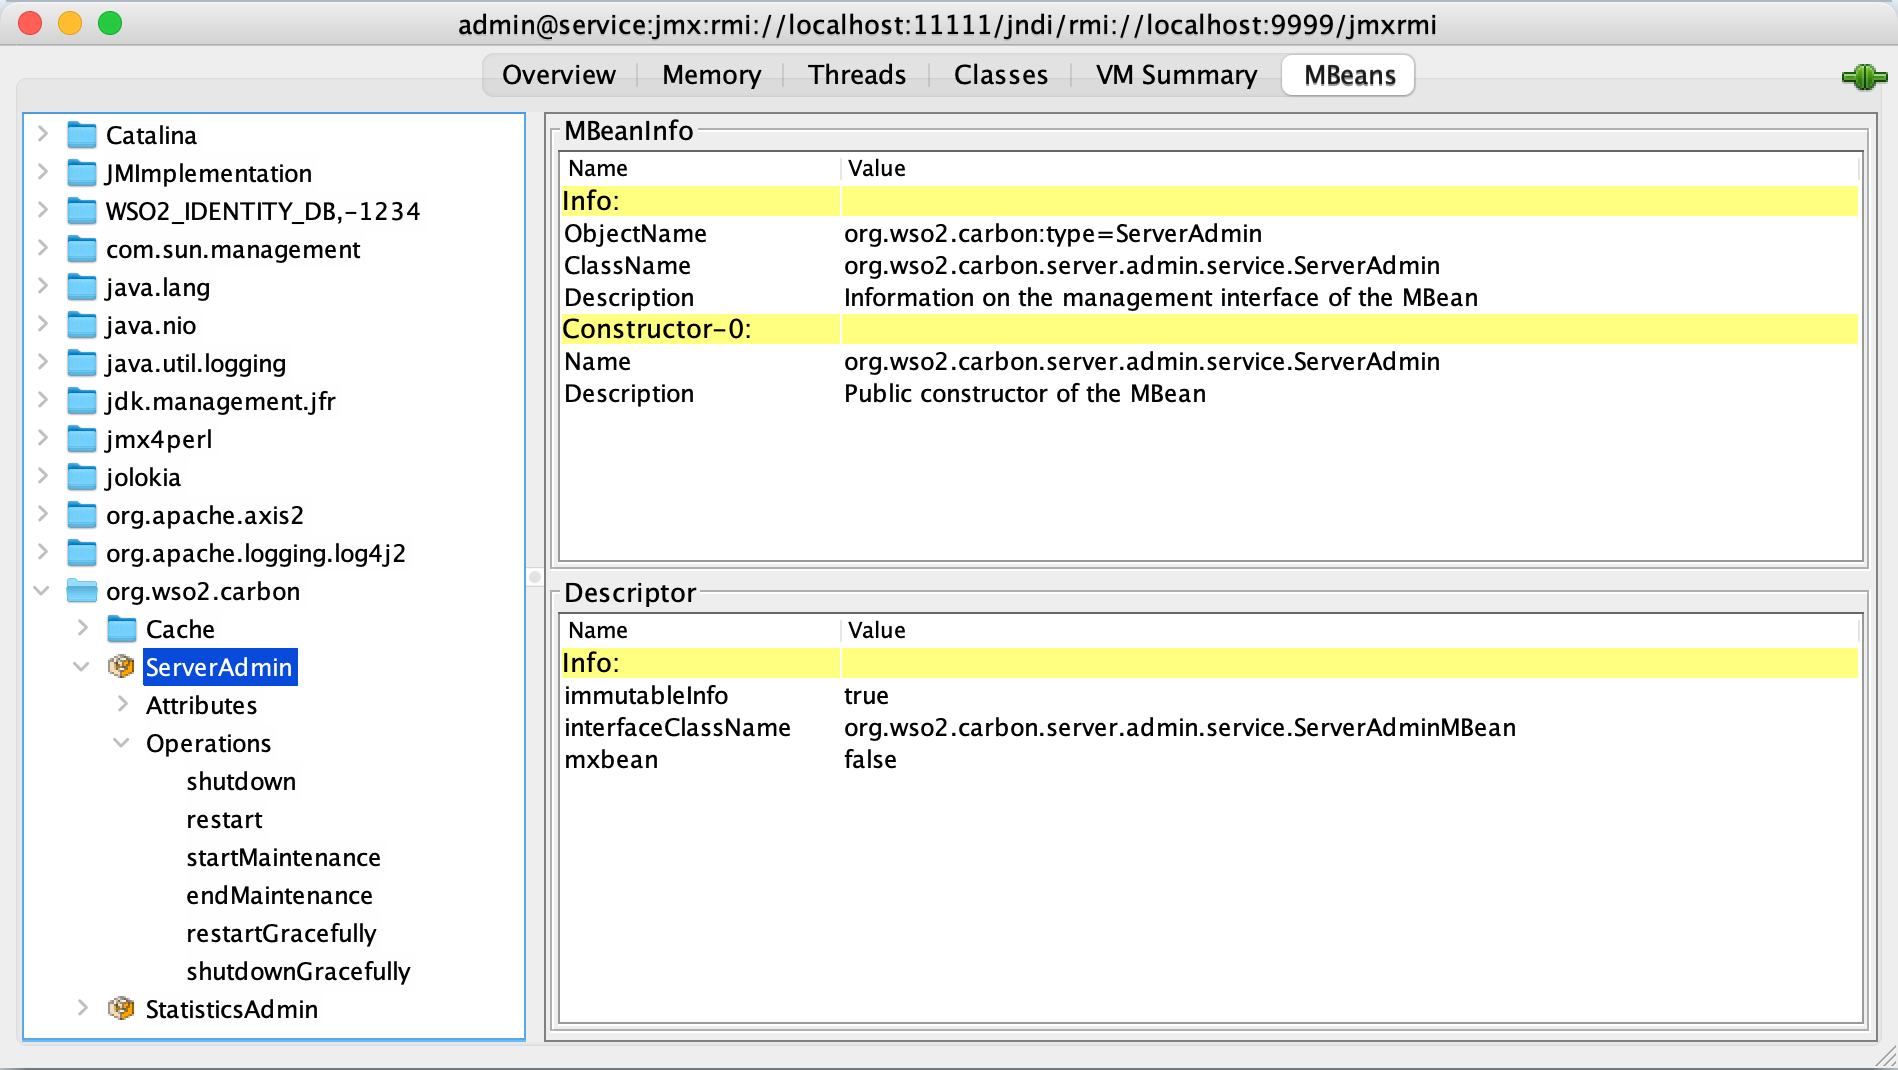Screen dimensions: 1898x1070
Task: Click the StatisticsAdmin MBean icon
Action: (121, 1009)
